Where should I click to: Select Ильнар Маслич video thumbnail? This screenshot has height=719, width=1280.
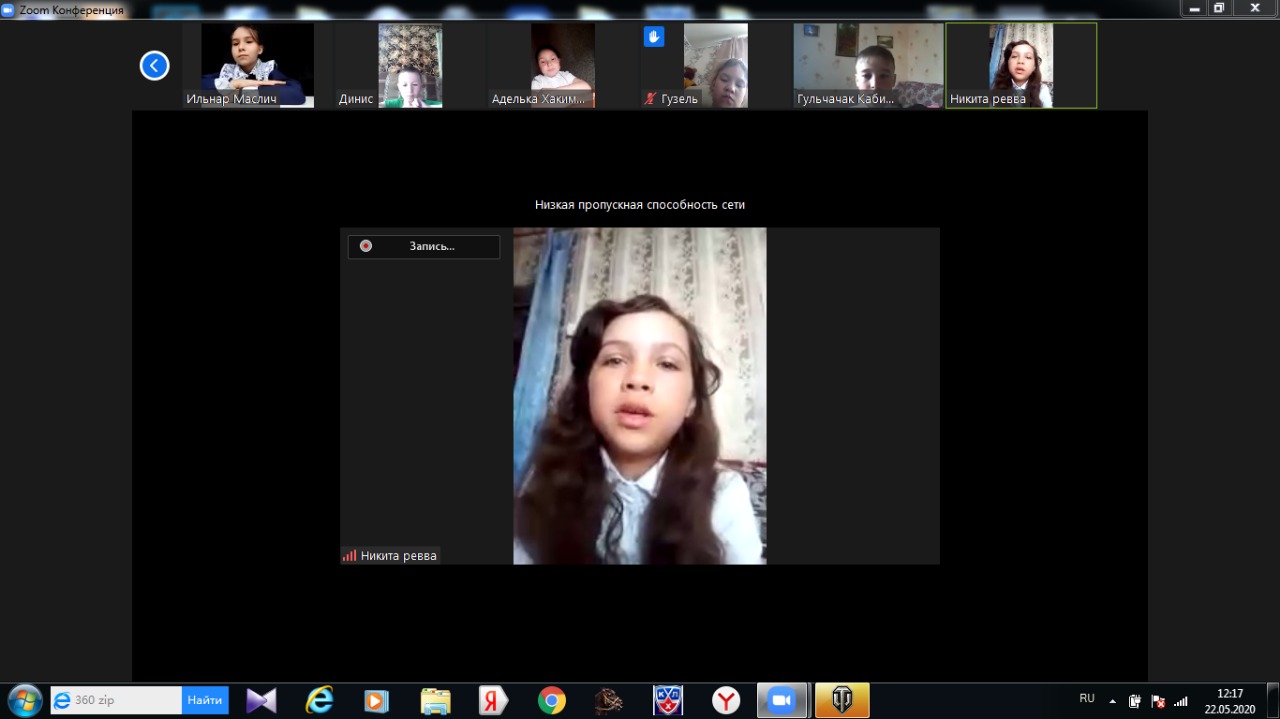coord(257,65)
